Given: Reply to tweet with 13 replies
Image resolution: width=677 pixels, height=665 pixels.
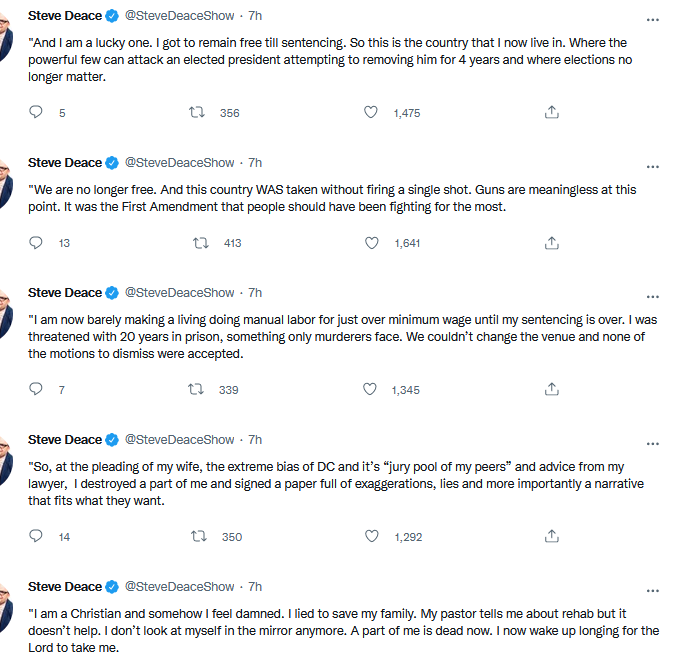Looking at the screenshot, I should [37, 243].
